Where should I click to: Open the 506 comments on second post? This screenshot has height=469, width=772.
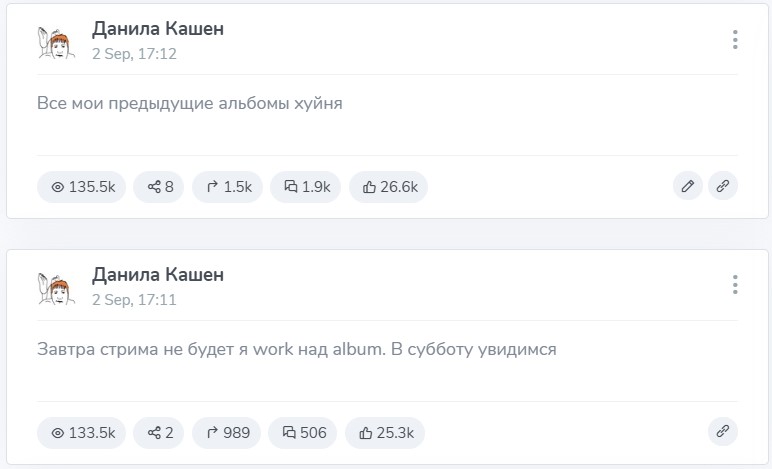tap(304, 432)
